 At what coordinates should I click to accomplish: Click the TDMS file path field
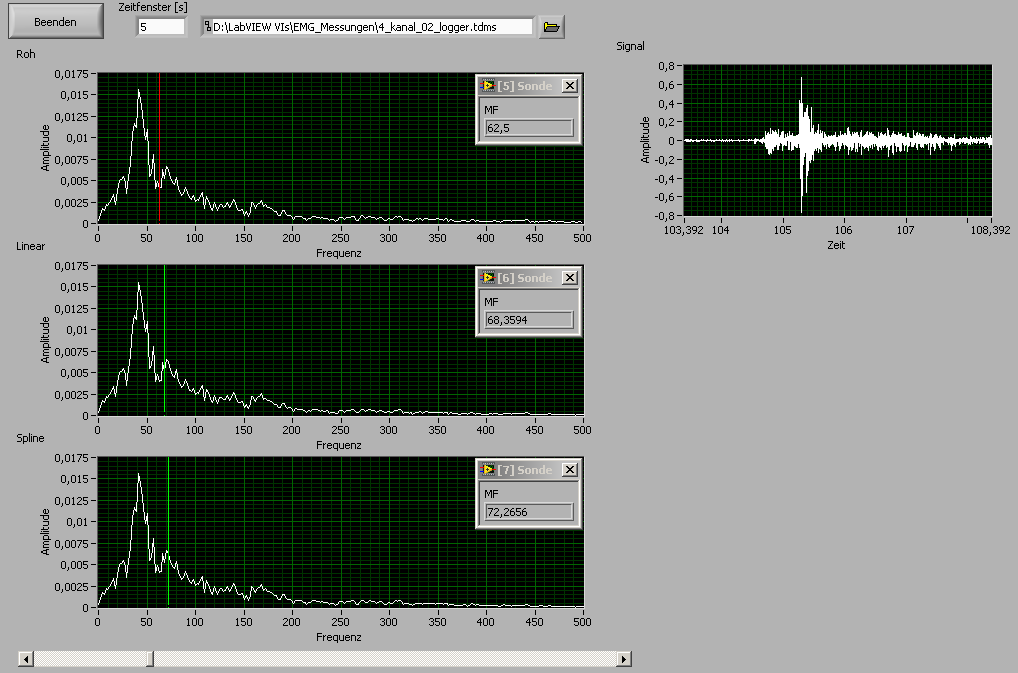[367, 27]
